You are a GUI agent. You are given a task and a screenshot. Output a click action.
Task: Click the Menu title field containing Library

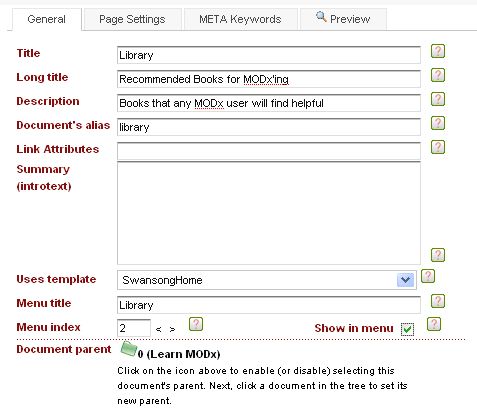tap(269, 305)
